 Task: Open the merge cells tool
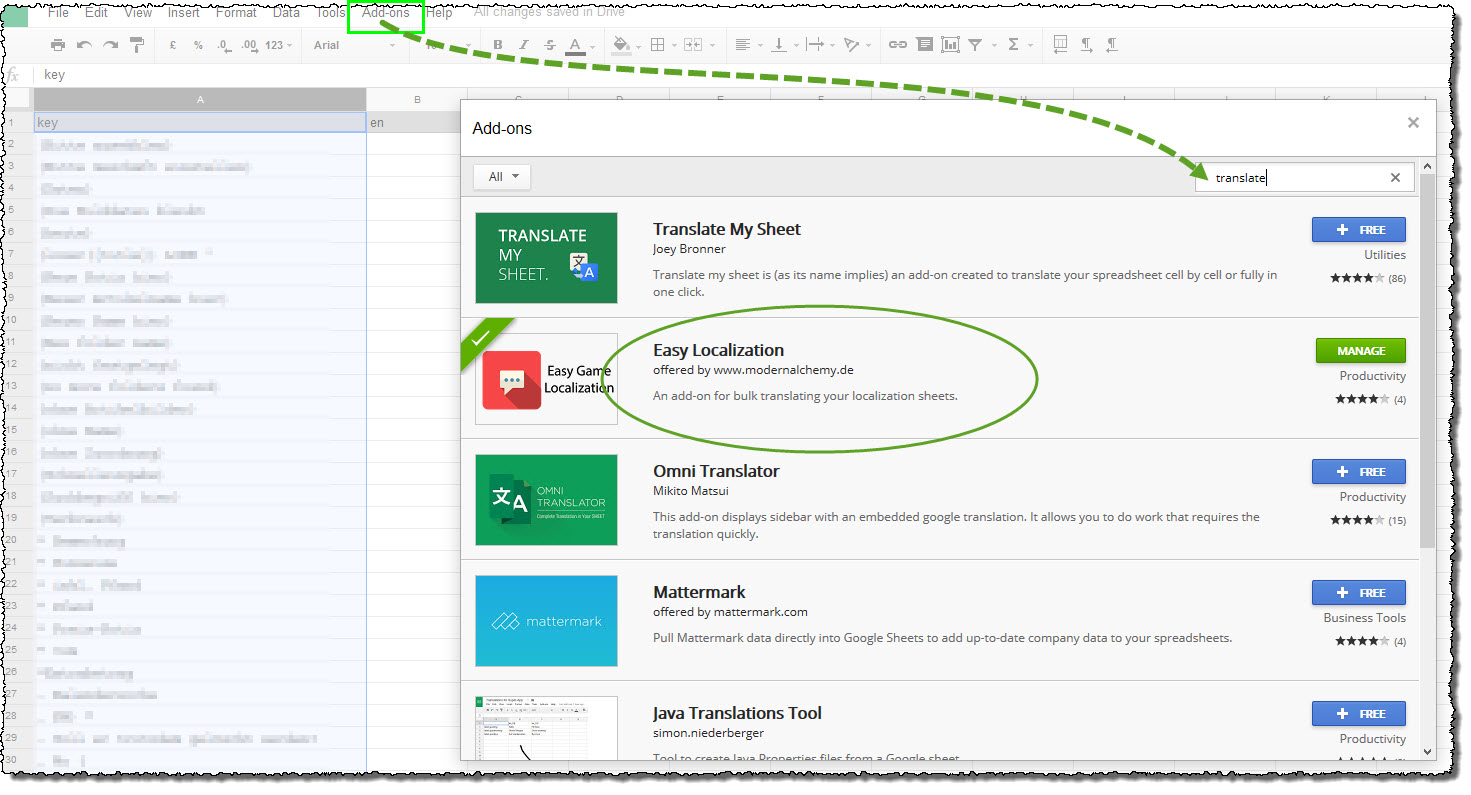click(x=695, y=45)
